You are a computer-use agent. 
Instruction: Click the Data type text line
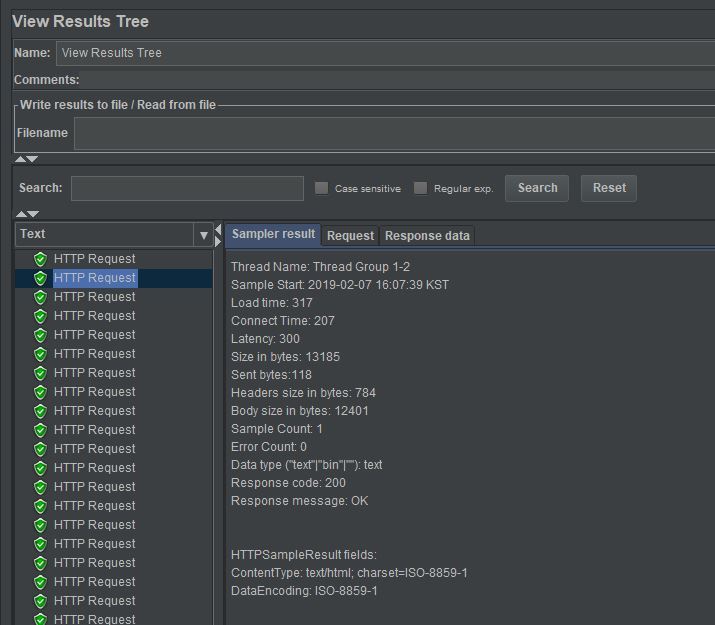click(306, 465)
